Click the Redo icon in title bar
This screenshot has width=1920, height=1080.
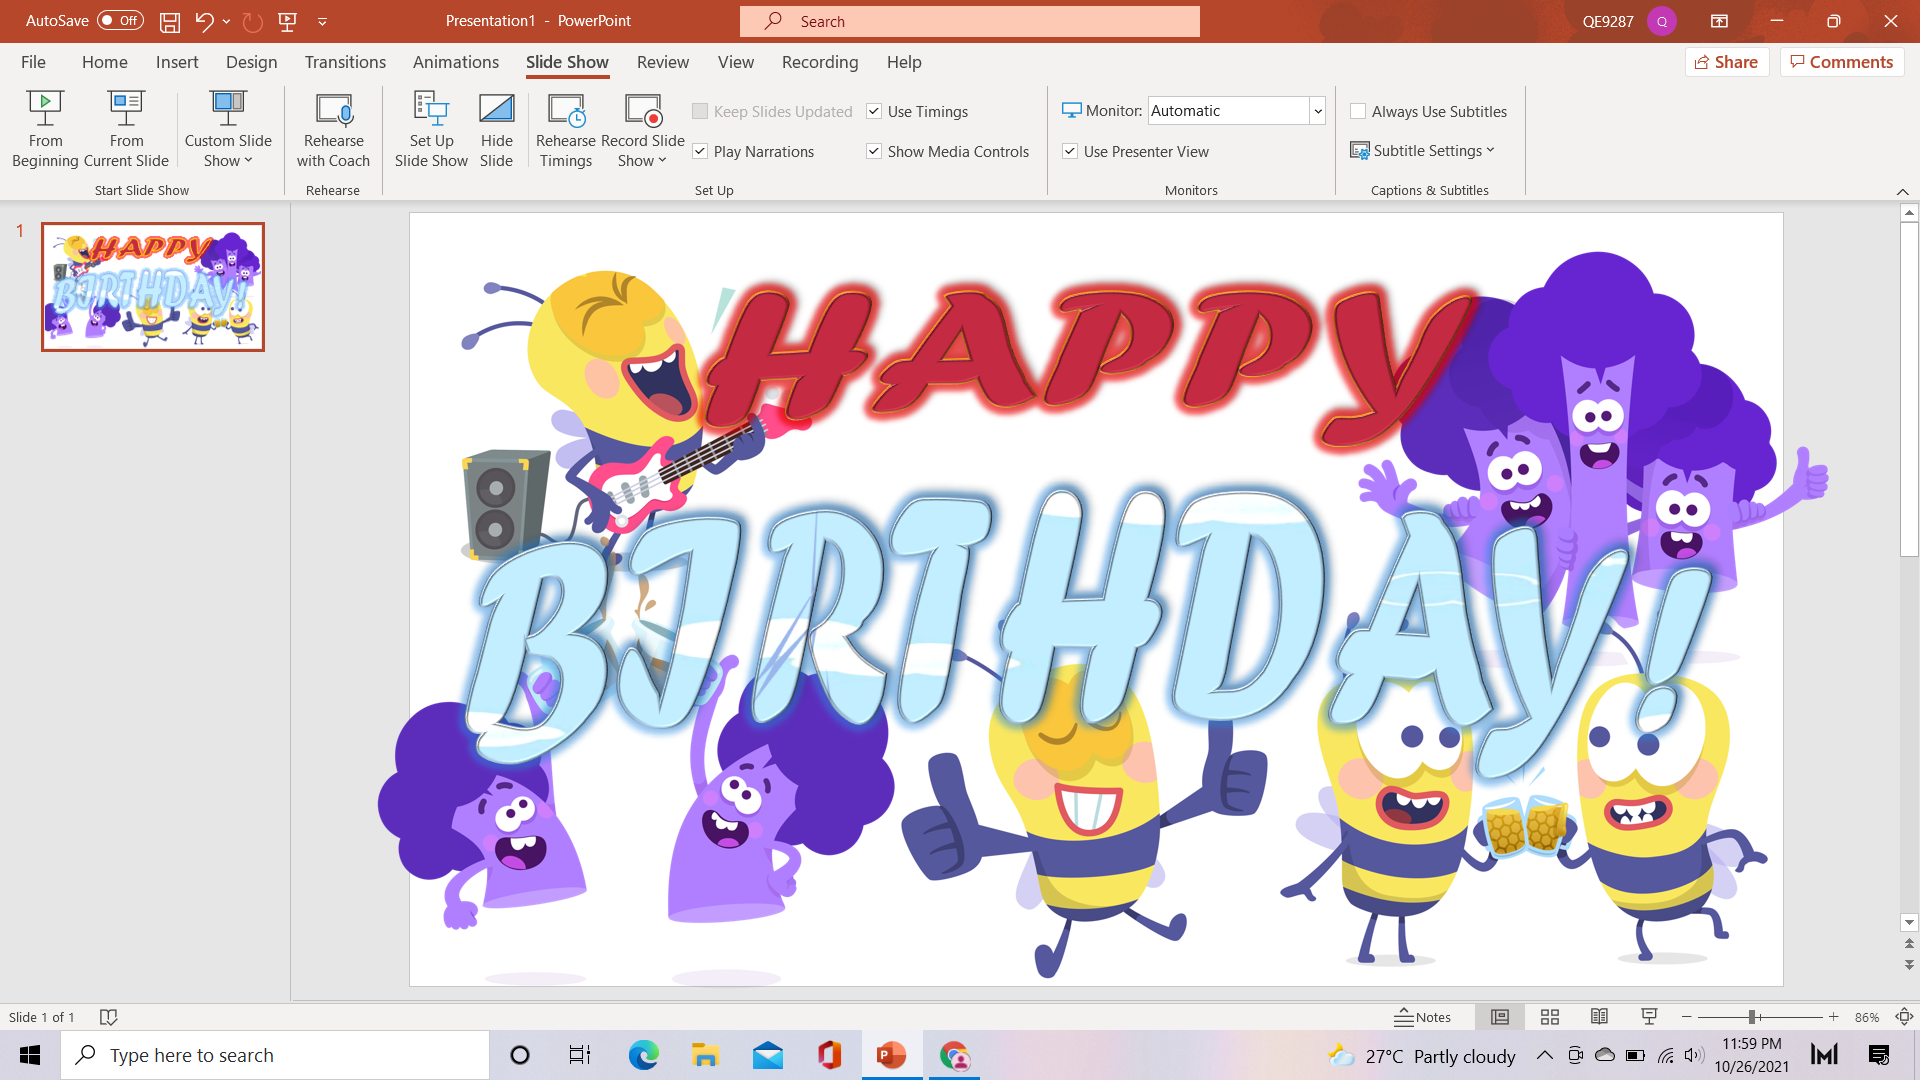pyautogui.click(x=253, y=21)
